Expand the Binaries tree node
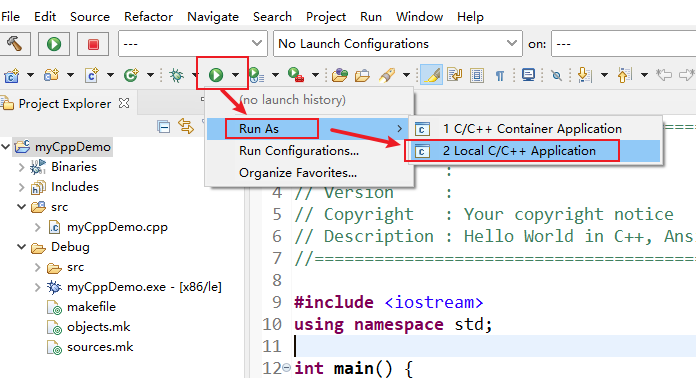This screenshot has width=696, height=378. pyautogui.click(x=21, y=167)
